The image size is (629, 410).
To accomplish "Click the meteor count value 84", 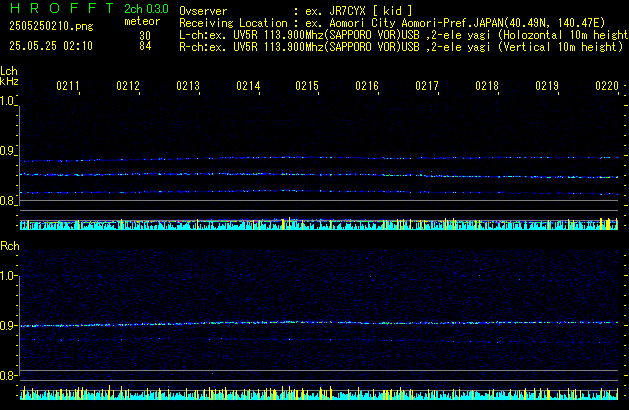I will (145, 46).
